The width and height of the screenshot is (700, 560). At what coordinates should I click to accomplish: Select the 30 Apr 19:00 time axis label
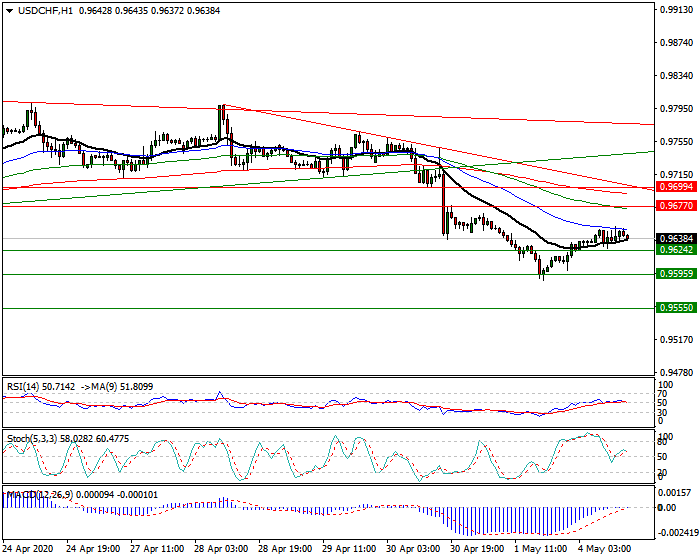pos(477,548)
